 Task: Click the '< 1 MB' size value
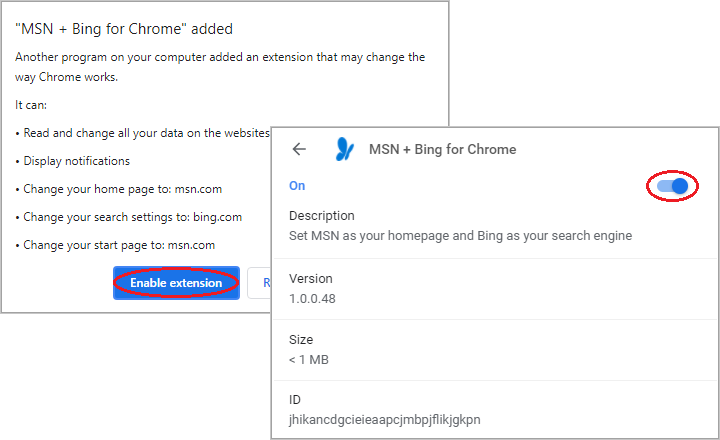[309, 360]
